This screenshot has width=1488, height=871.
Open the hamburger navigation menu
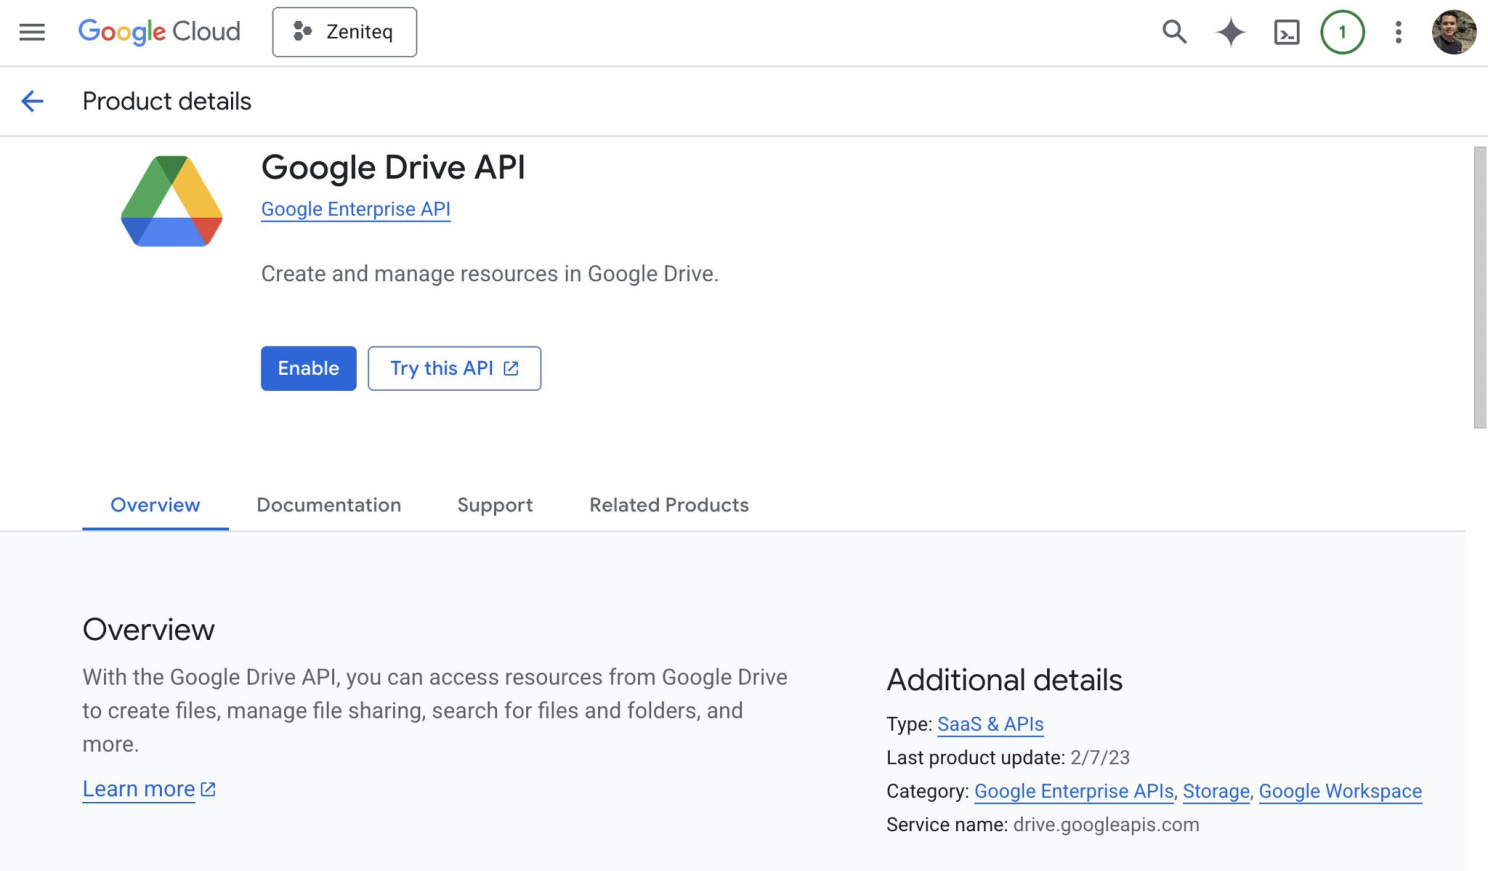point(32,32)
